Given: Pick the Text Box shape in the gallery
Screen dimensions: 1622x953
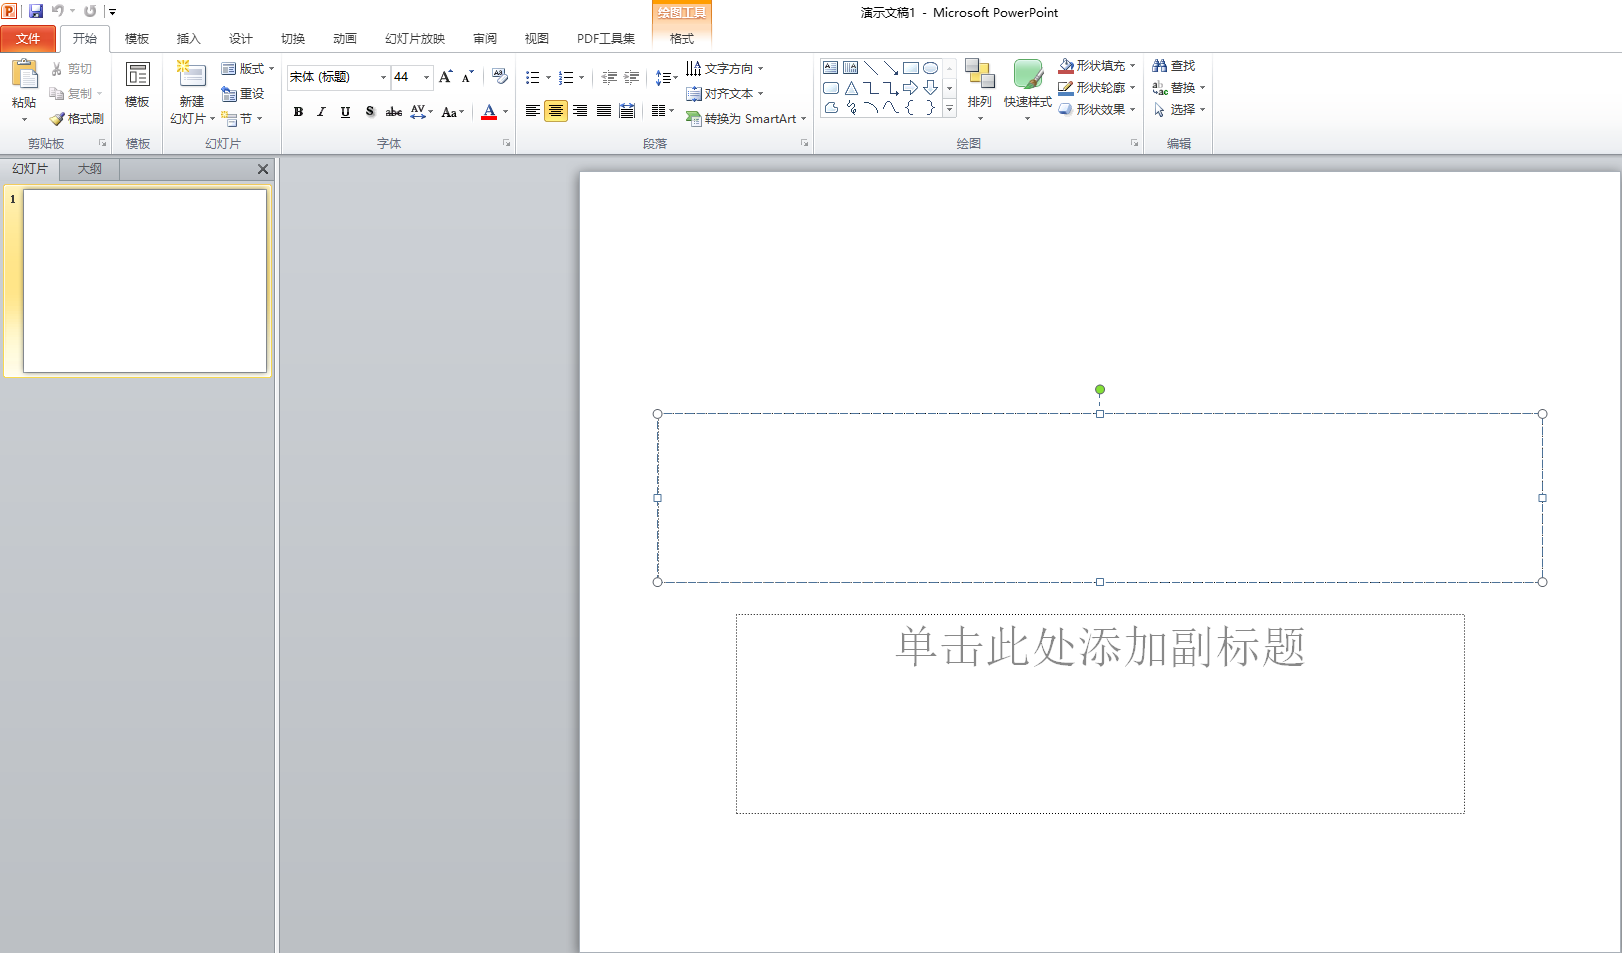Looking at the screenshot, I should pyautogui.click(x=831, y=68).
